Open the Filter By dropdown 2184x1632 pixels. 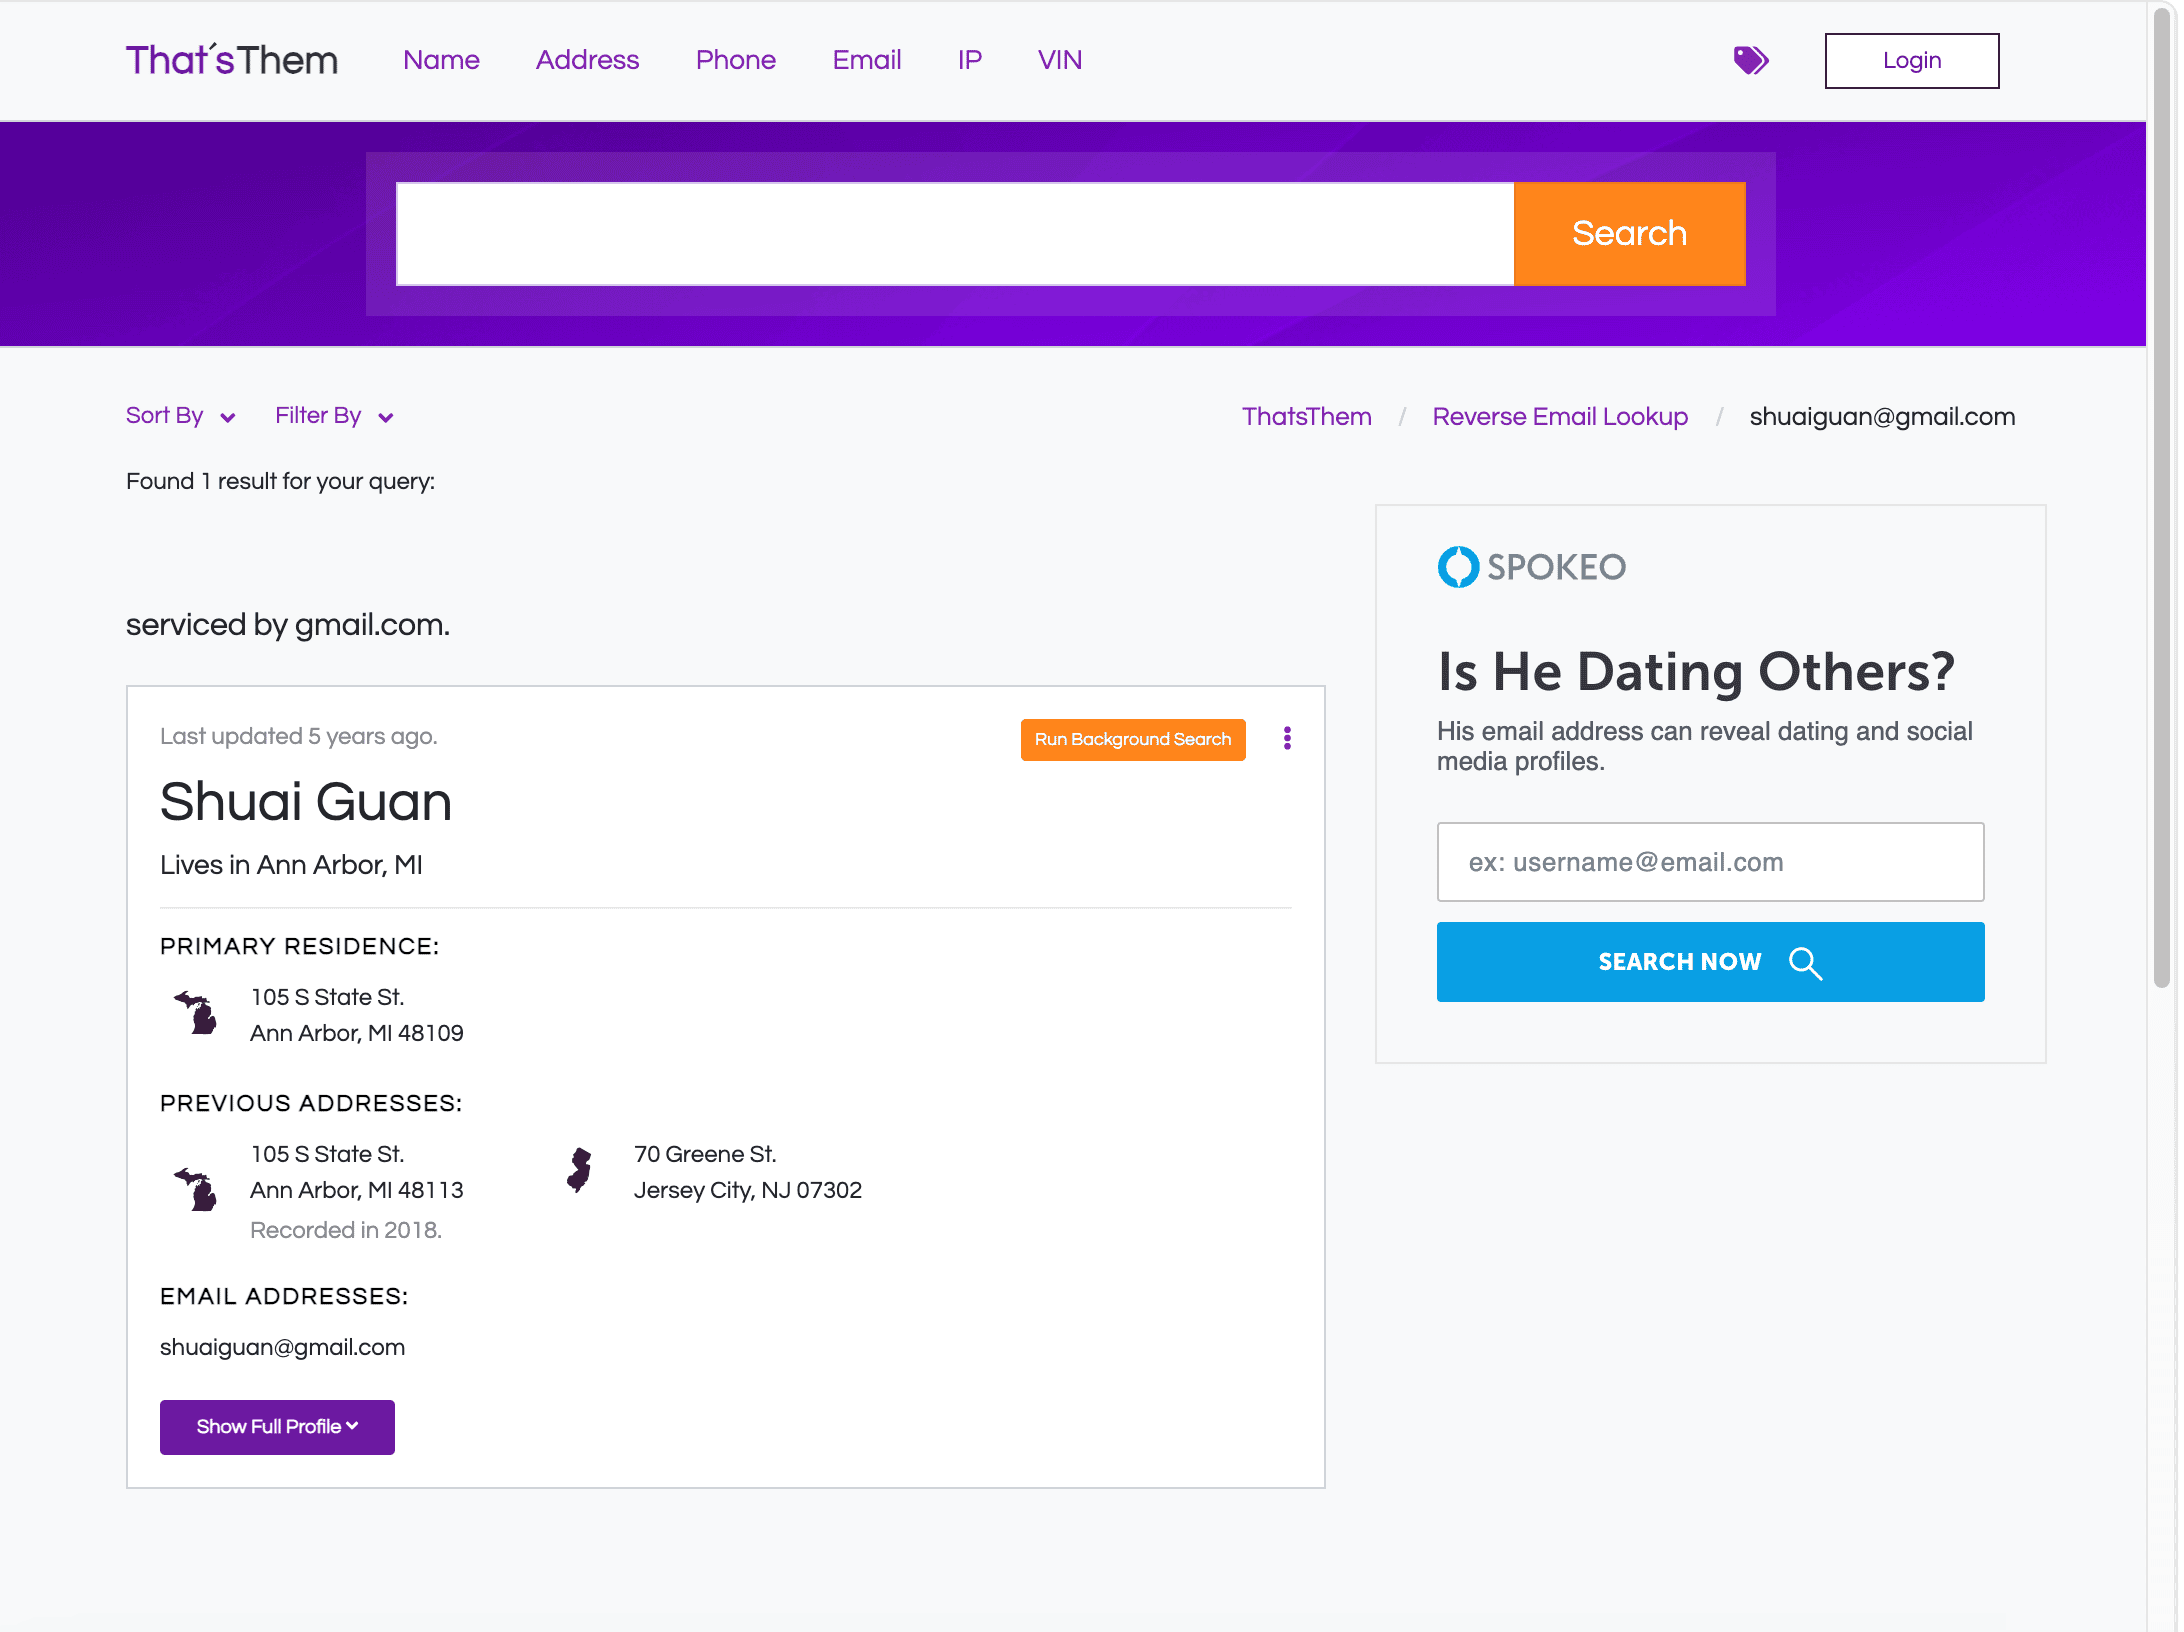[x=334, y=416]
